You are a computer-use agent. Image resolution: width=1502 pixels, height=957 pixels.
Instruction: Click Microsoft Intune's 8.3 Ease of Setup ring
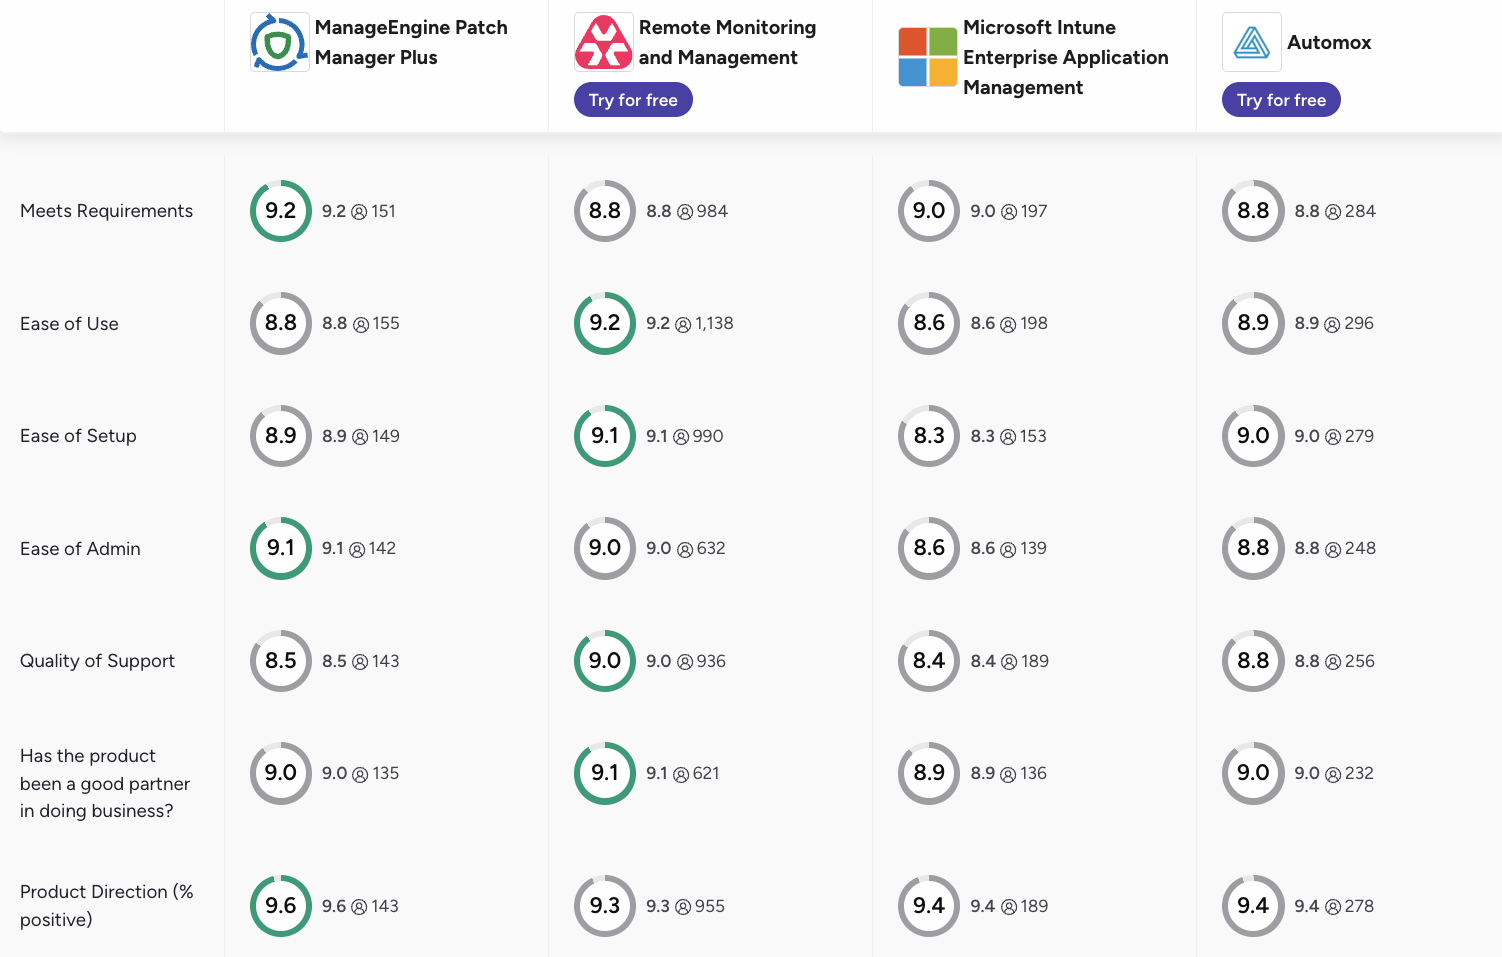pyautogui.click(x=929, y=436)
